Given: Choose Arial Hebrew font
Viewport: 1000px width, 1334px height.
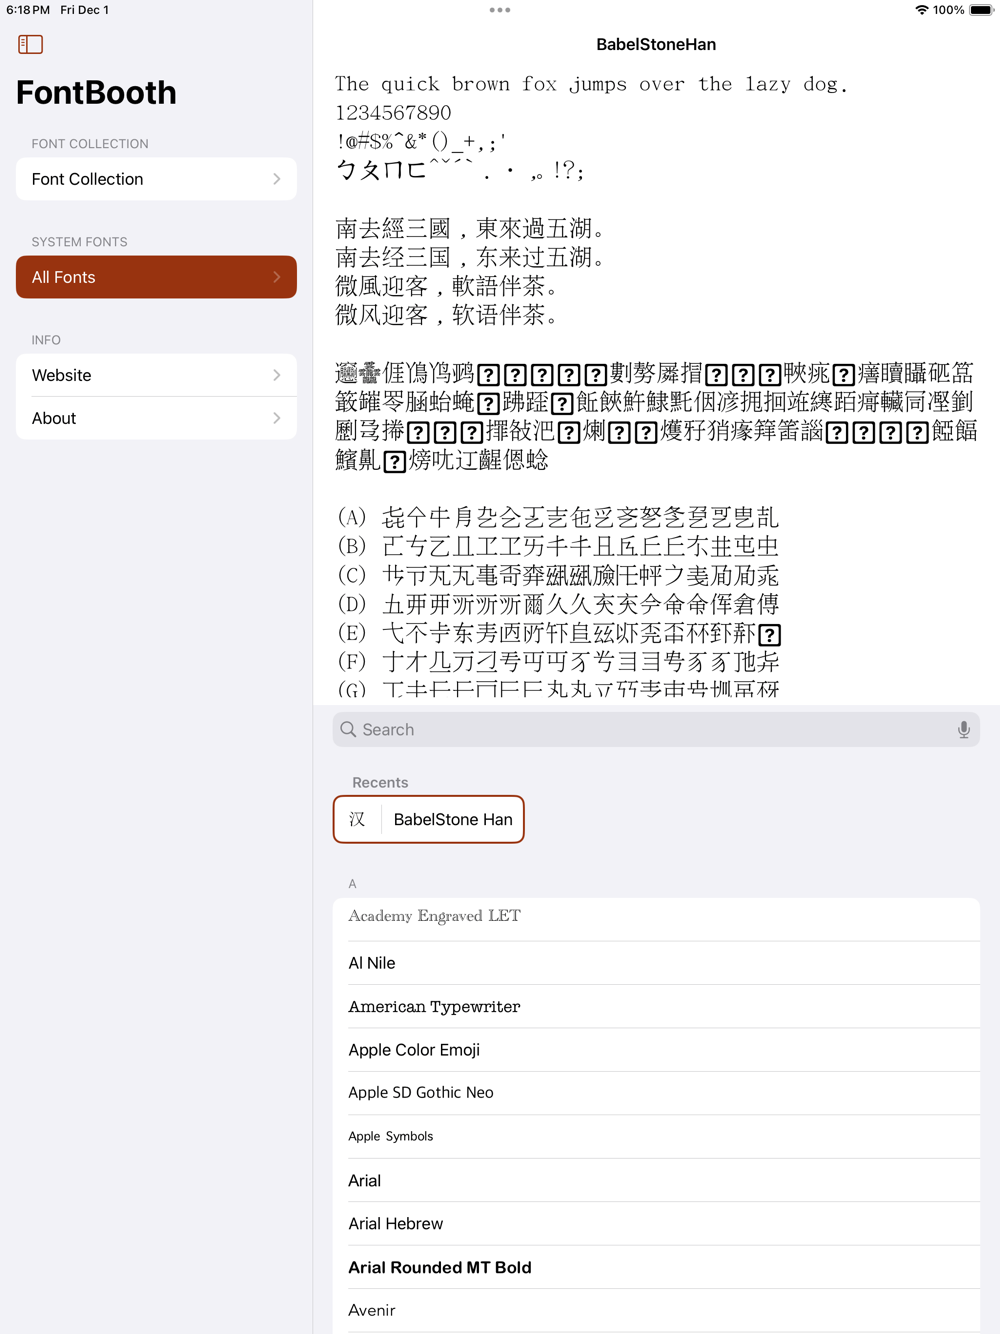Looking at the screenshot, I should (x=656, y=1224).
